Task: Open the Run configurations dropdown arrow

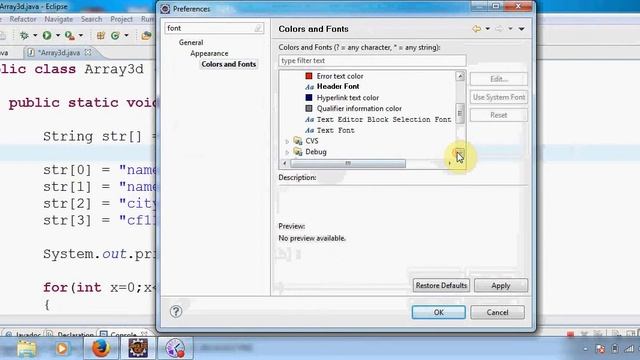Action: click(x=58, y=36)
